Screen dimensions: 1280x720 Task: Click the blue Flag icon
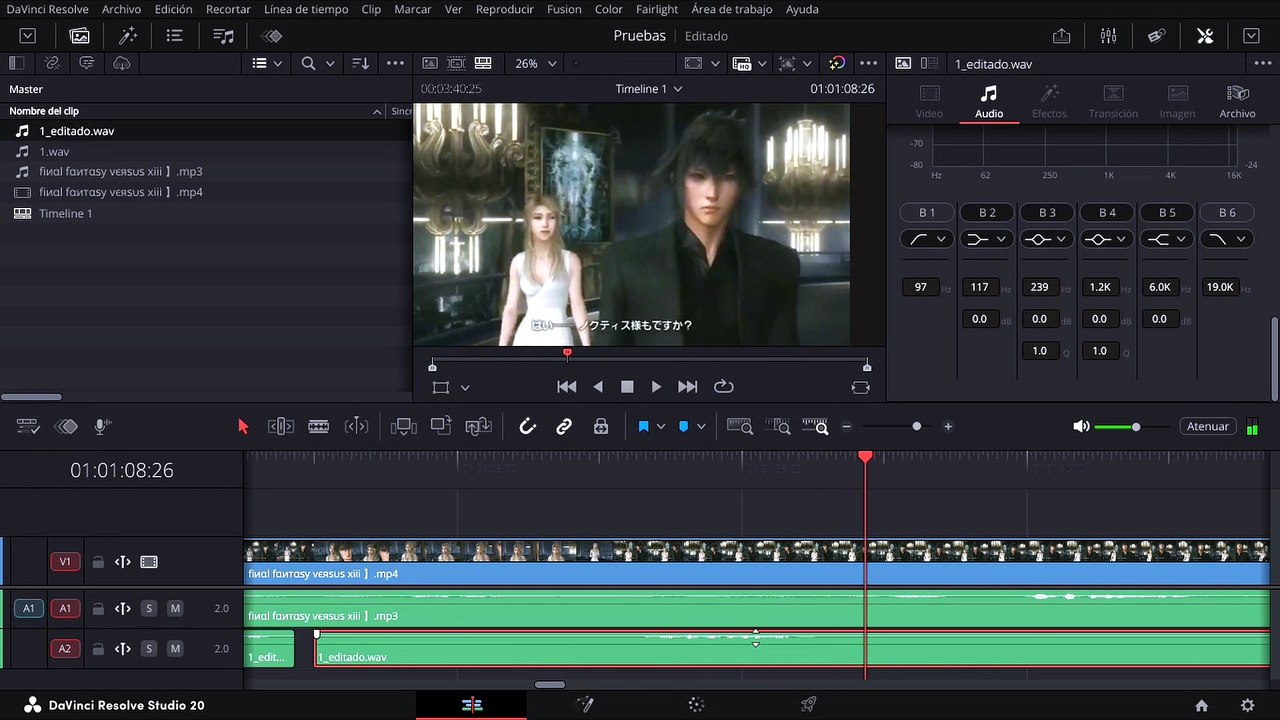click(x=643, y=427)
